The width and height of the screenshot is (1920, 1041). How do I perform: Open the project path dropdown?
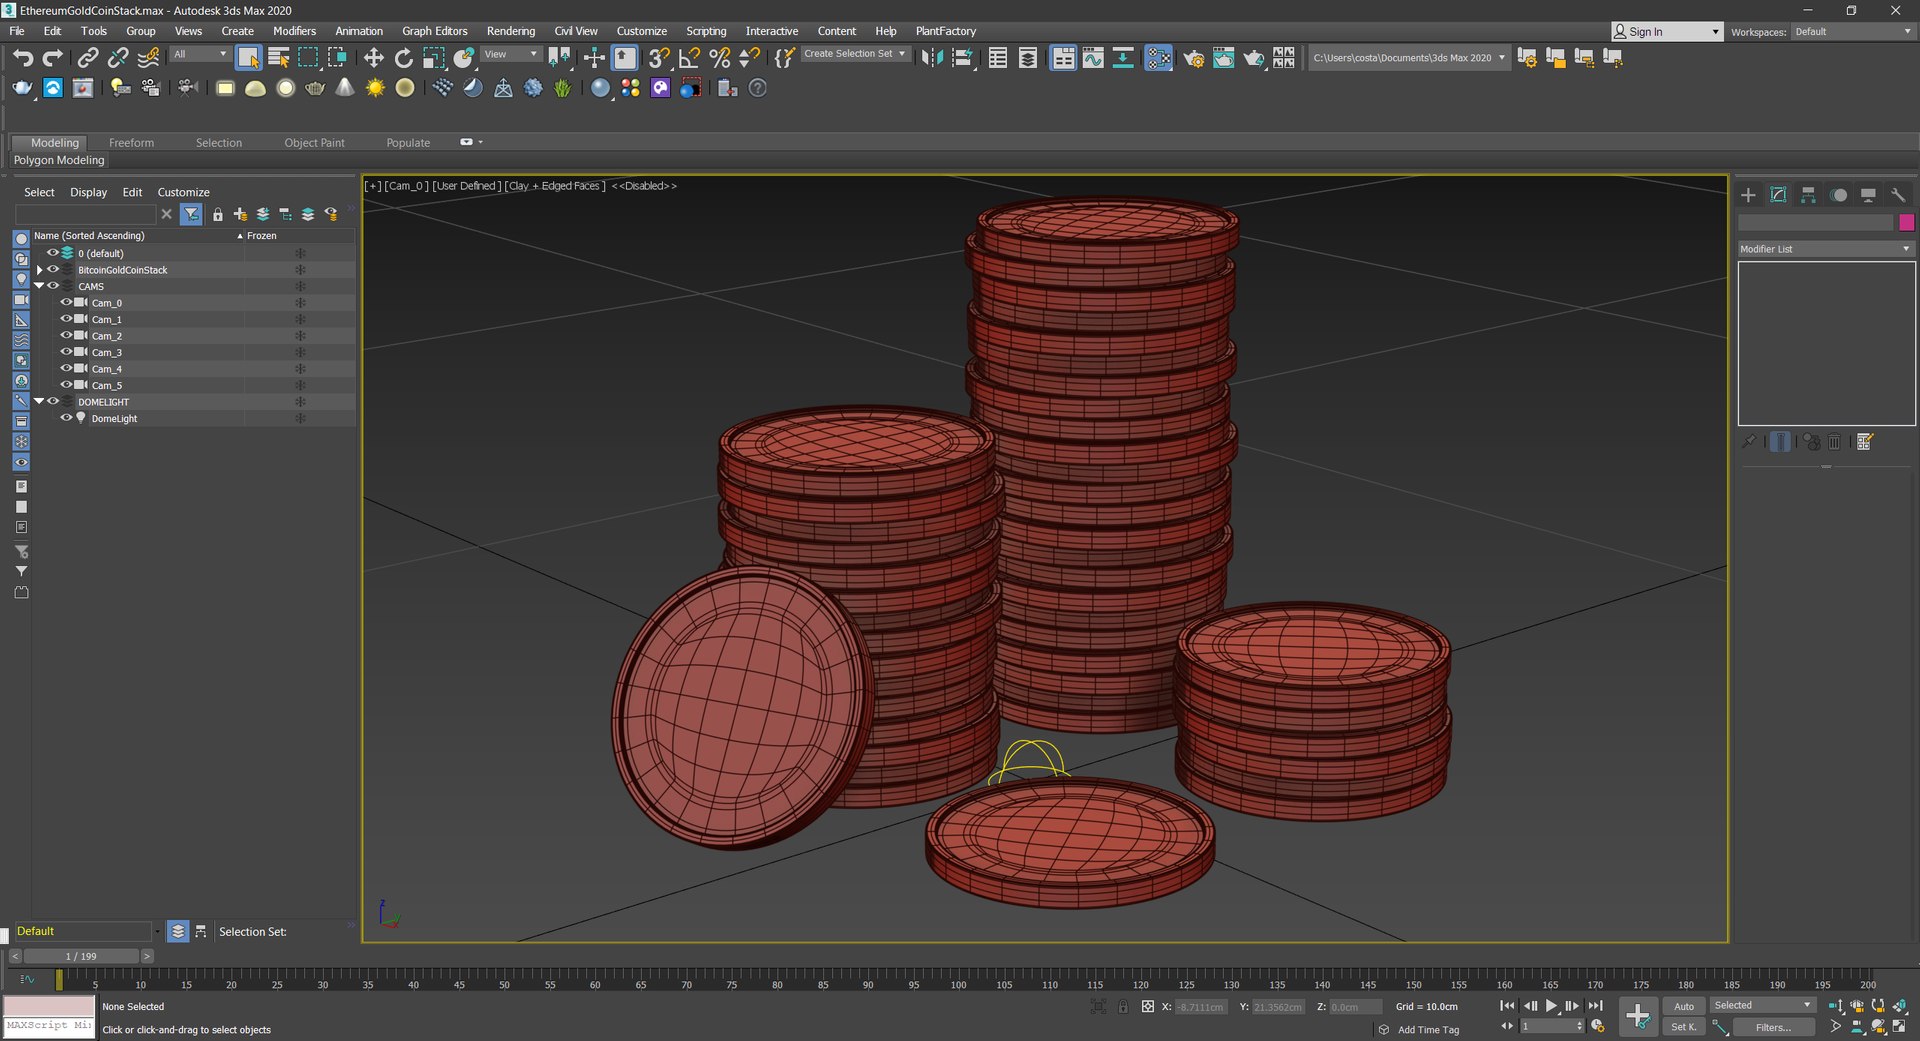pyautogui.click(x=1409, y=58)
